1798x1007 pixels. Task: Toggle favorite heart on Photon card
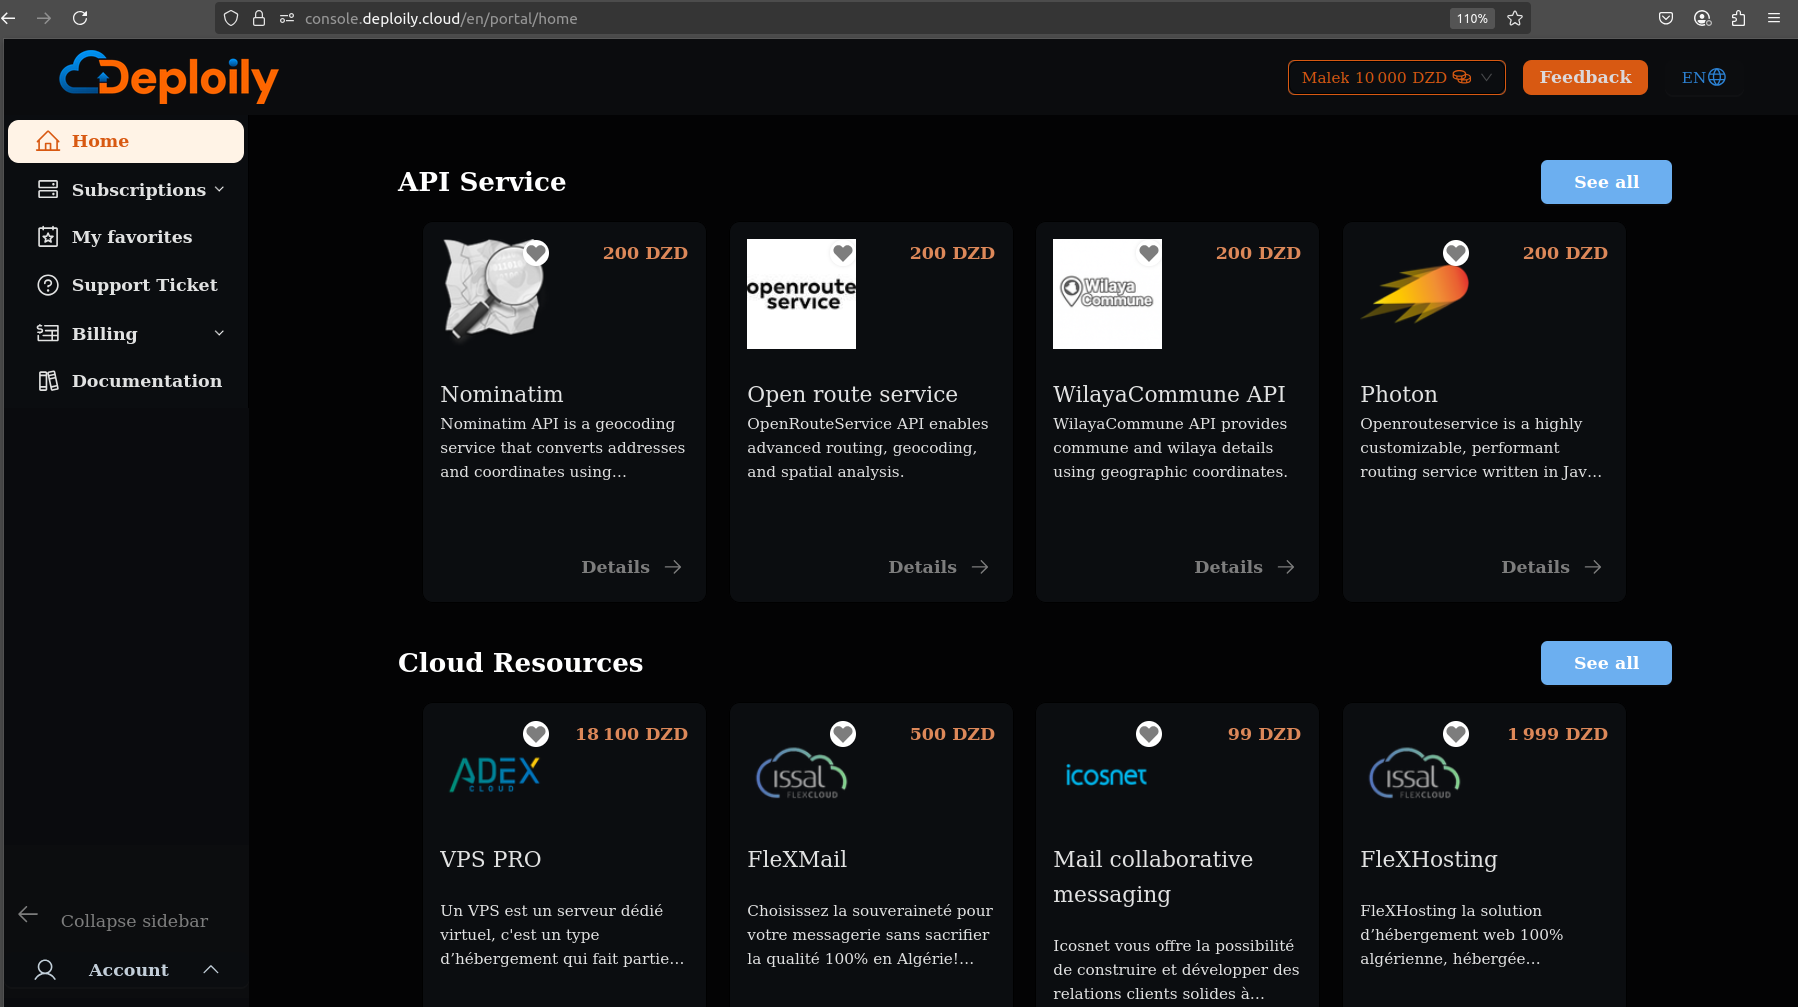[x=1456, y=253]
